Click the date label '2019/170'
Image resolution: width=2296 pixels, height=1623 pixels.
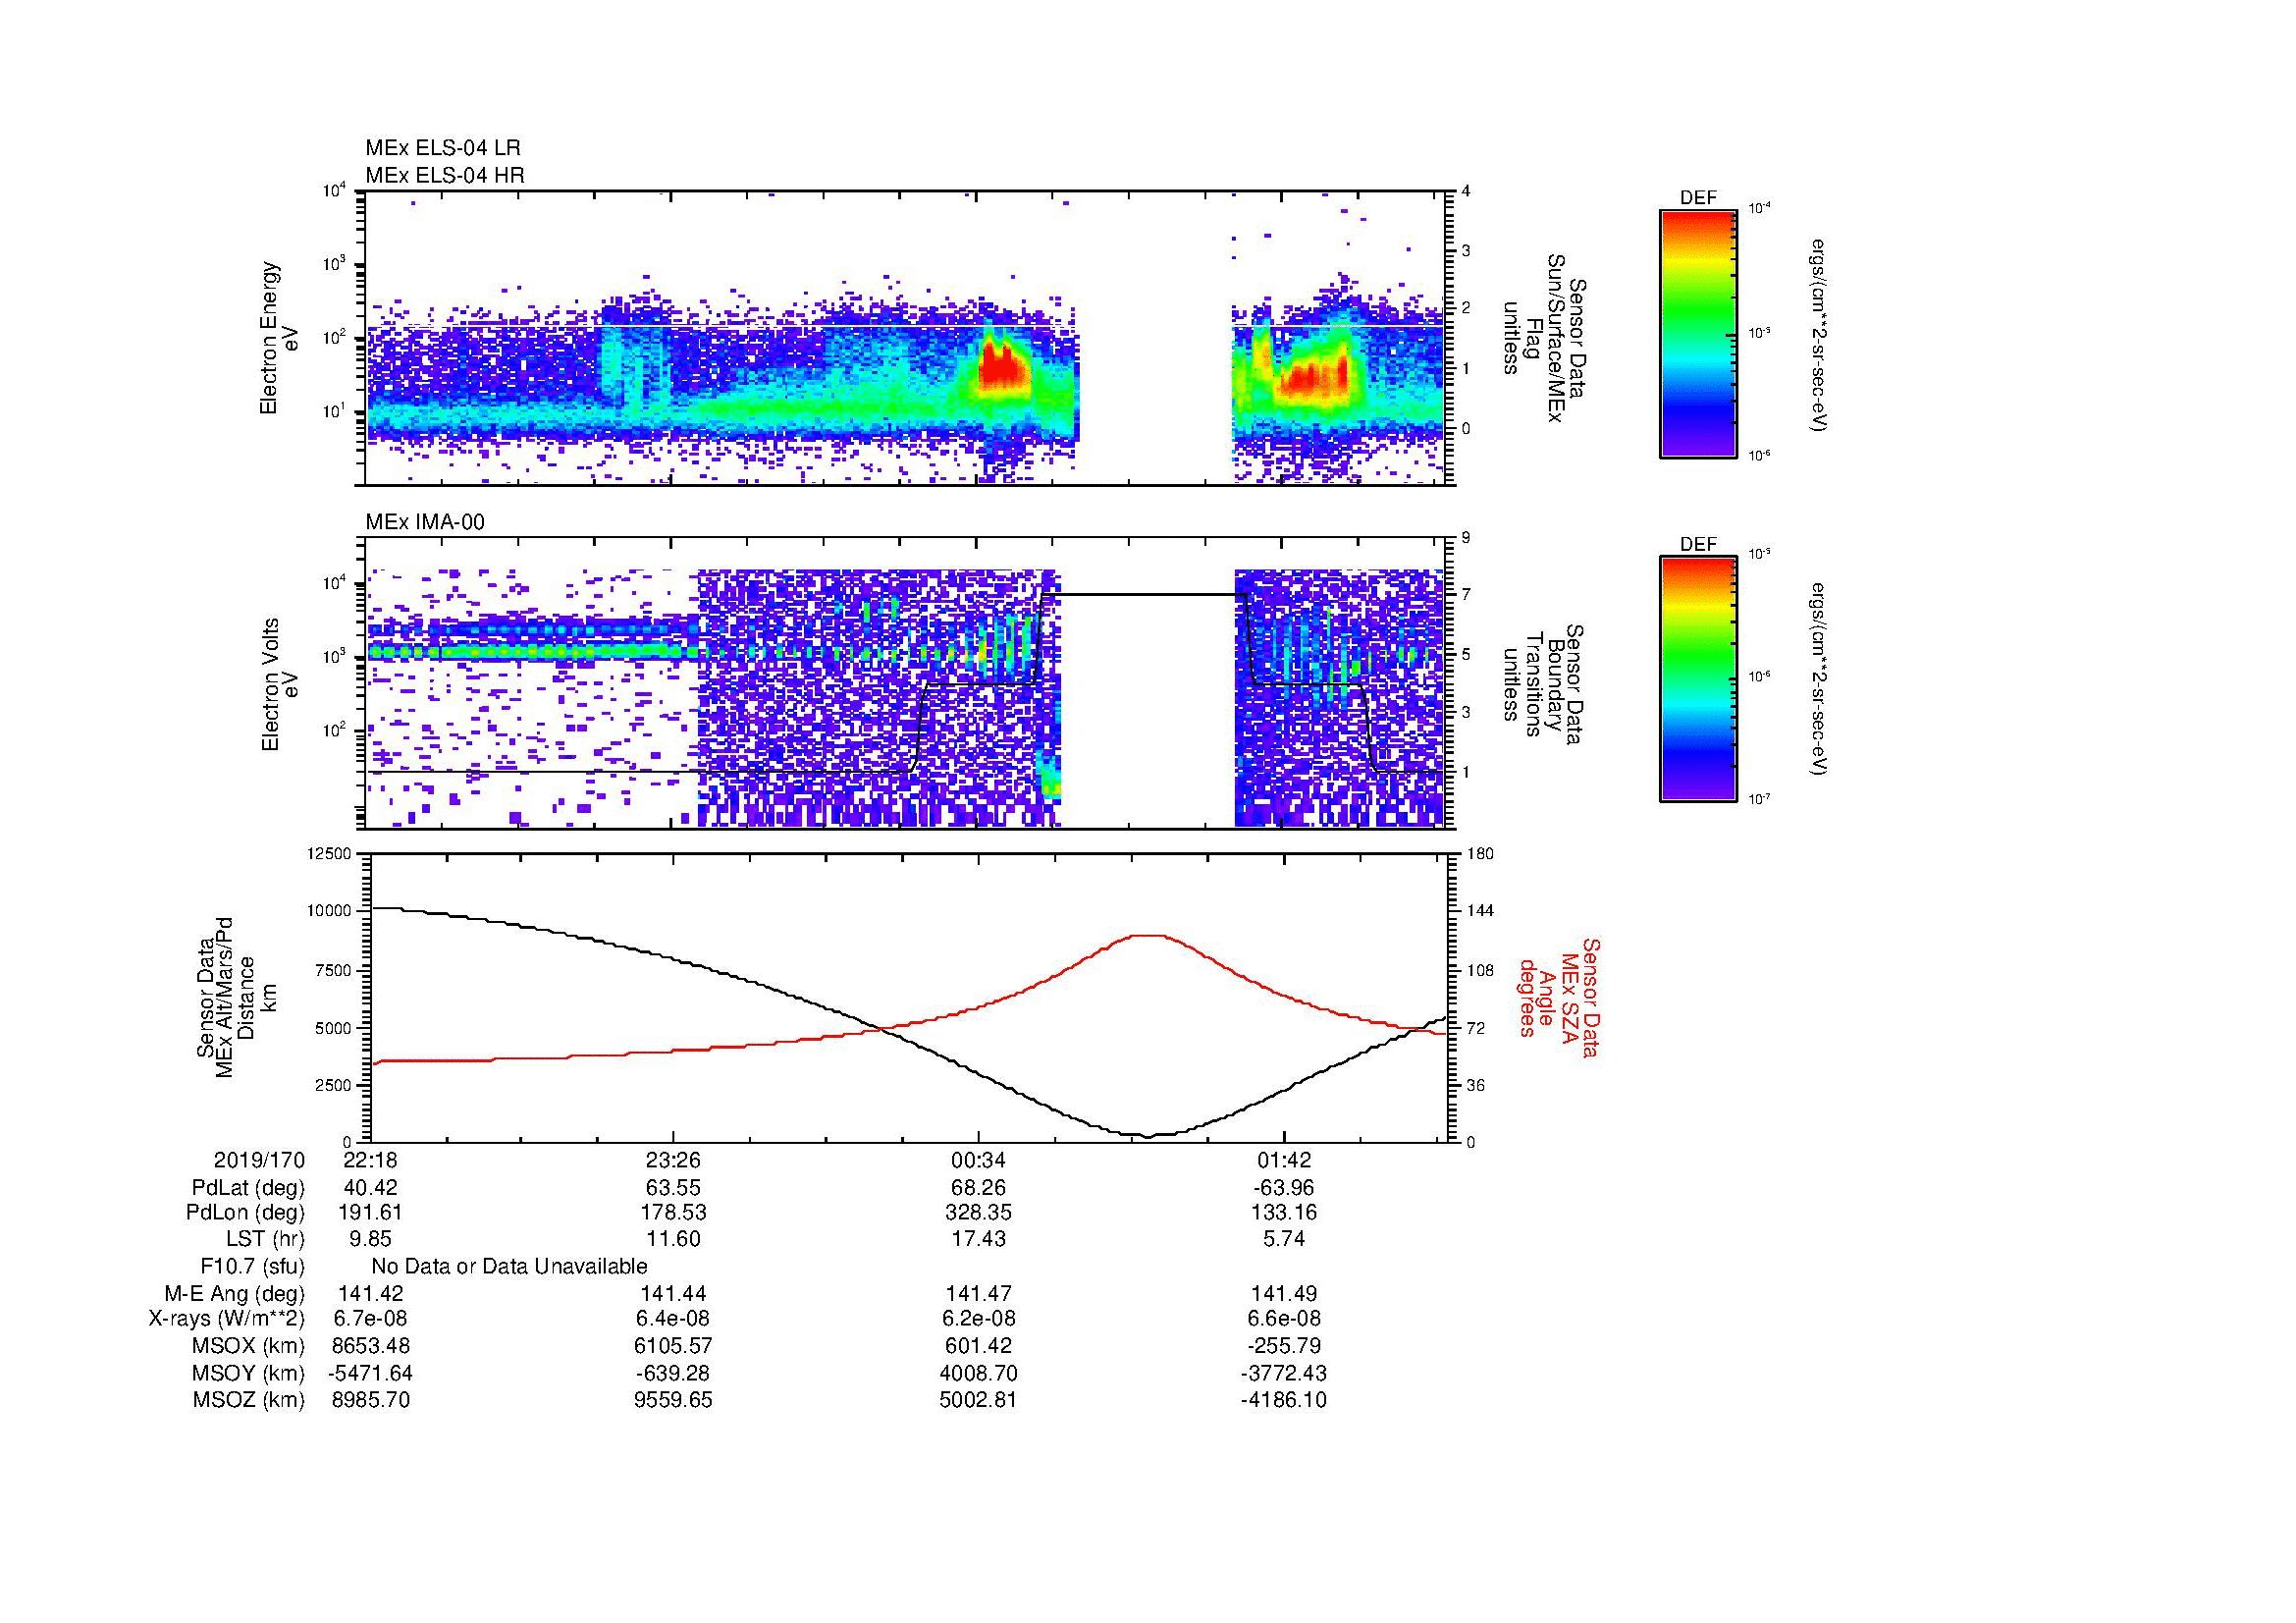[x=259, y=1161]
